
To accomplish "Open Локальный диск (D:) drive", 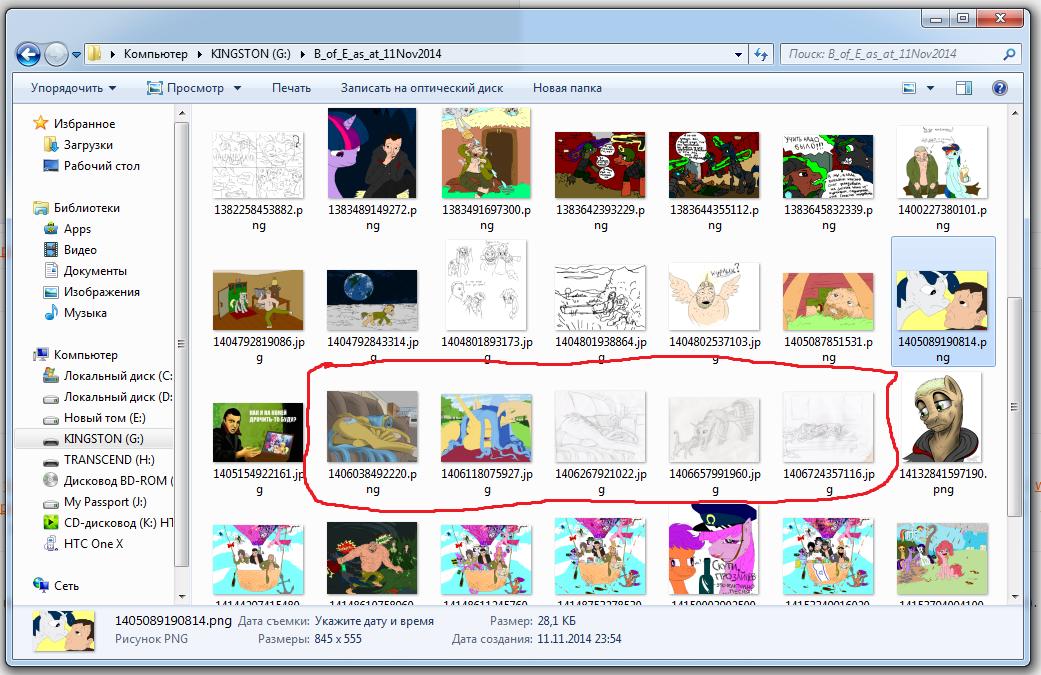I will coord(118,397).
